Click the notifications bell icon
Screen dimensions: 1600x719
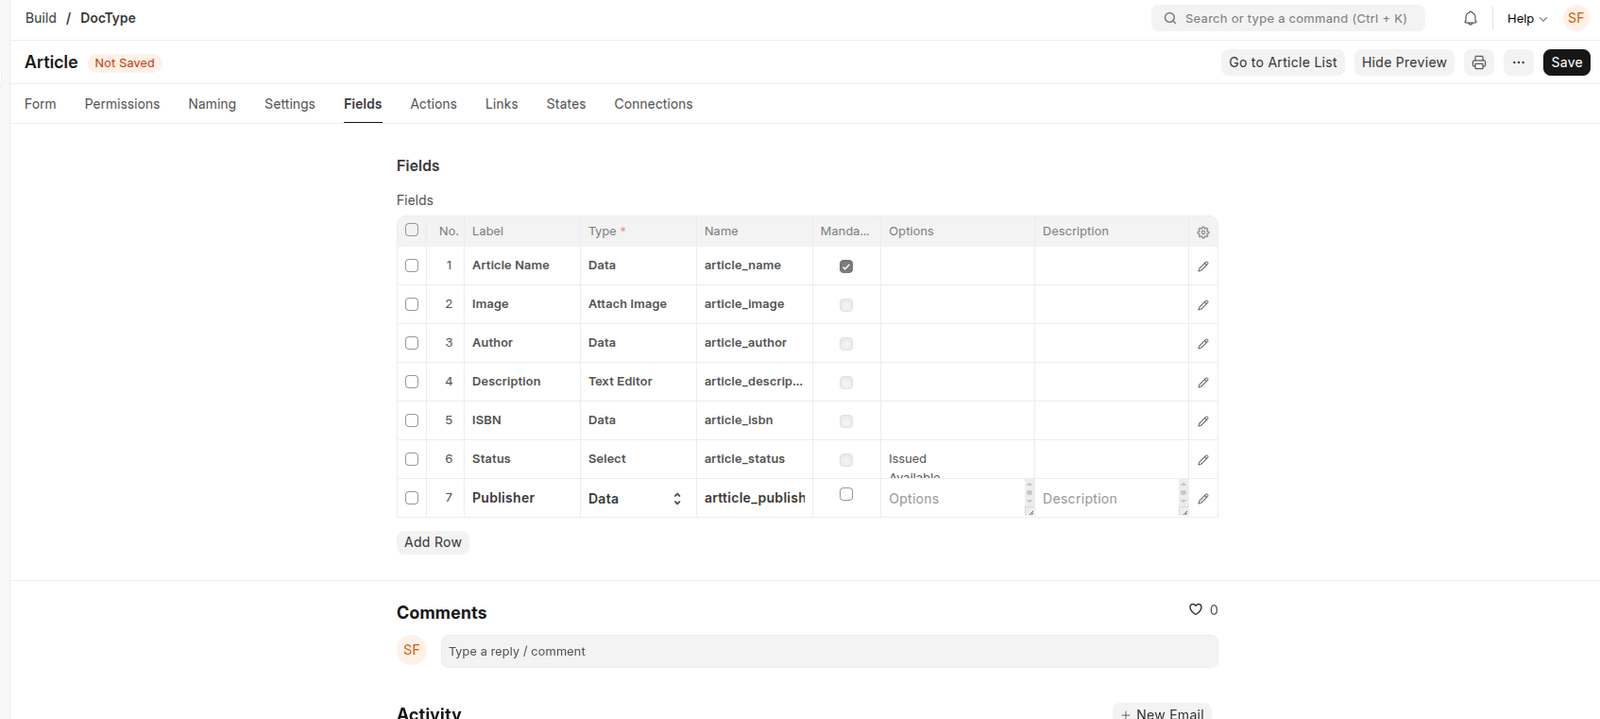click(1470, 18)
